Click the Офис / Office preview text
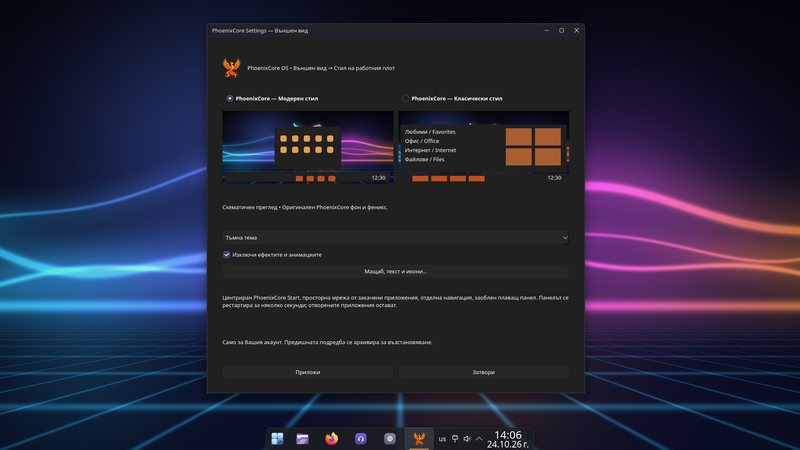Screen dimensions: 800x450 [x=422, y=141]
